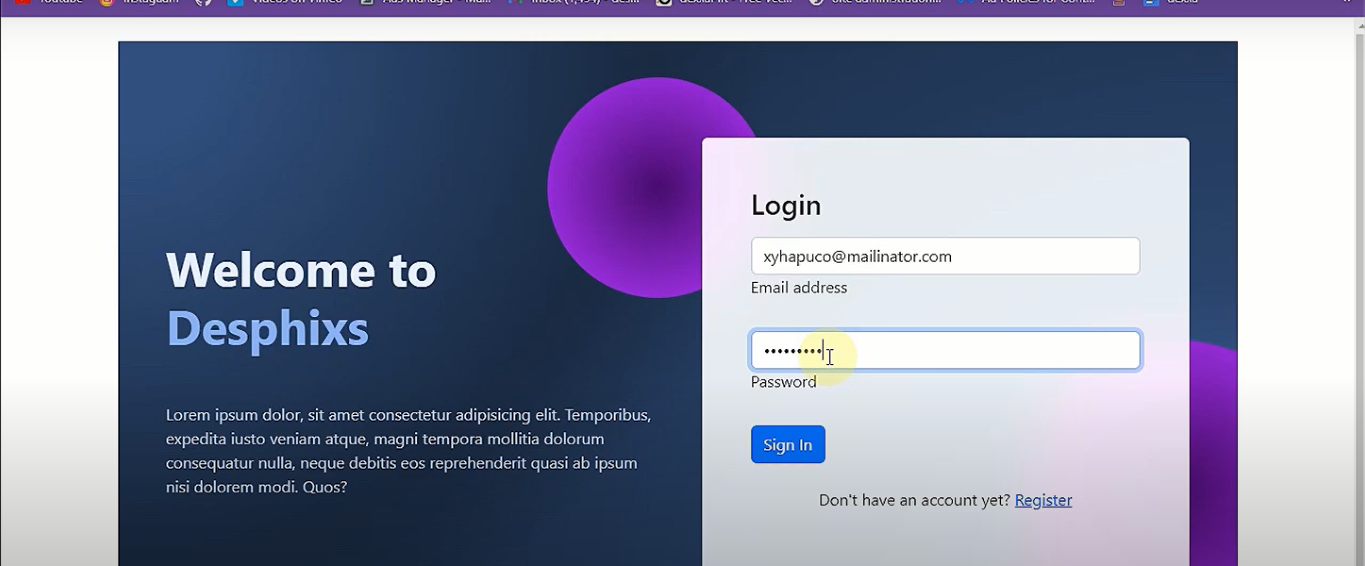
Task: Focus the email address input field
Action: (945, 256)
